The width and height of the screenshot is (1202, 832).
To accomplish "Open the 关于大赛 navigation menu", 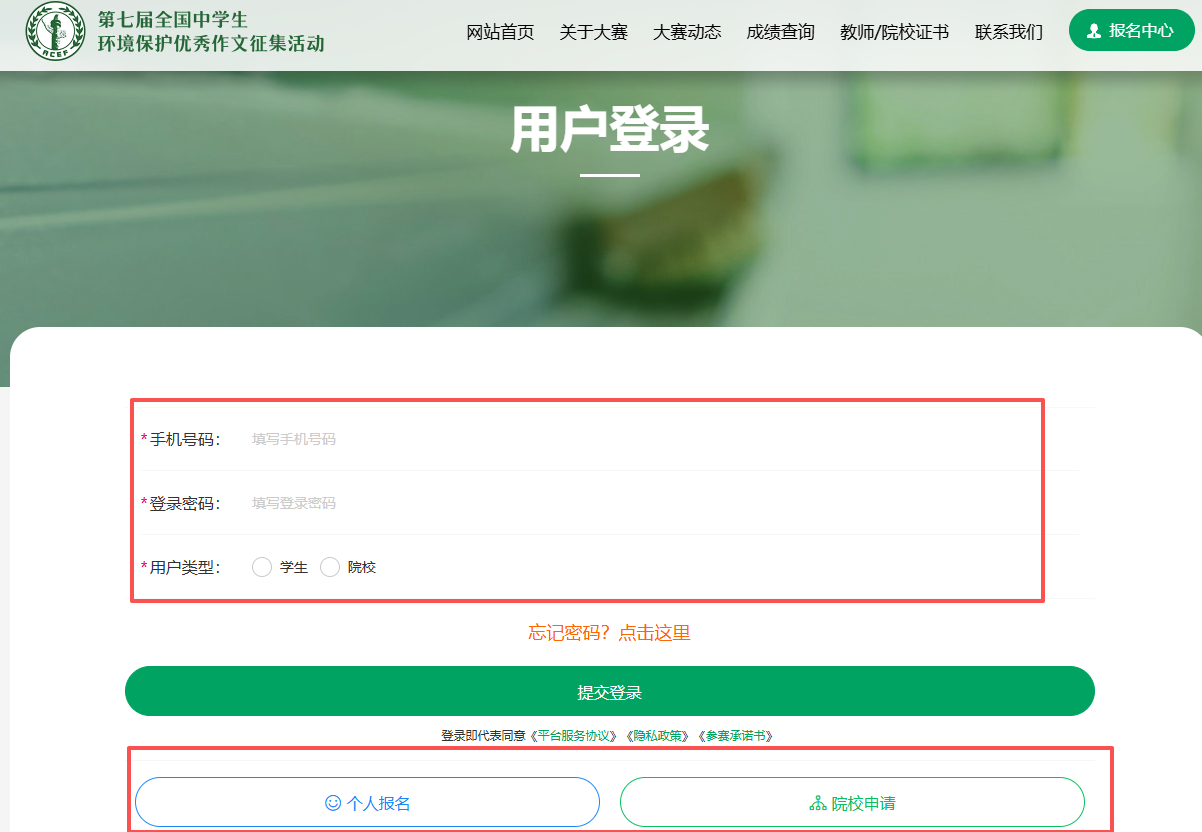I will [x=593, y=32].
